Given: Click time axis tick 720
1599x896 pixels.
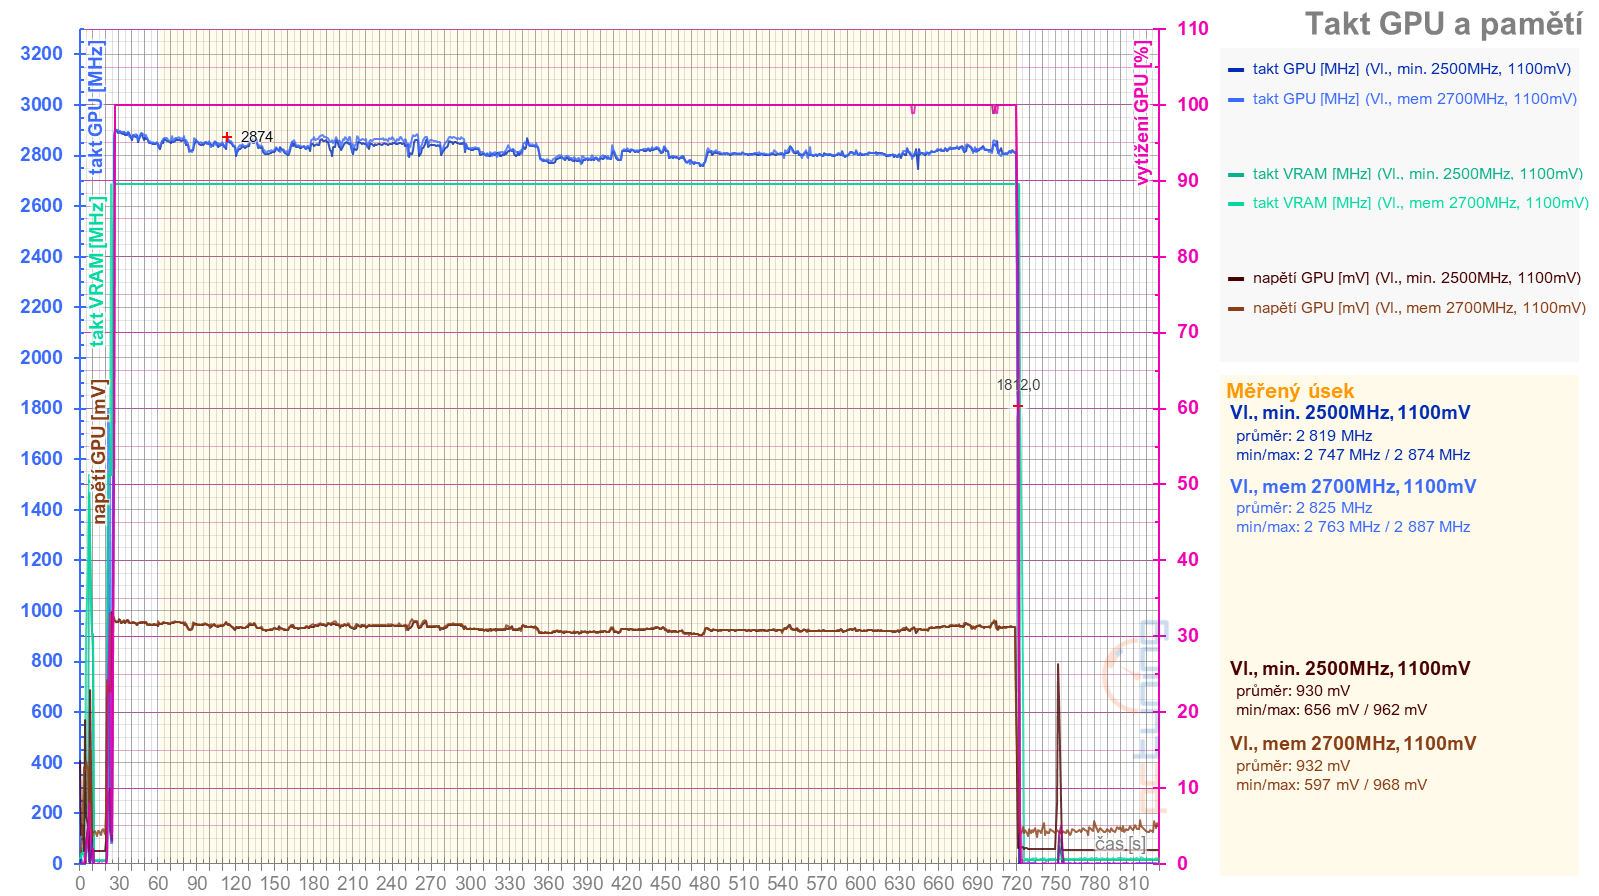Looking at the screenshot, I should (1016, 883).
